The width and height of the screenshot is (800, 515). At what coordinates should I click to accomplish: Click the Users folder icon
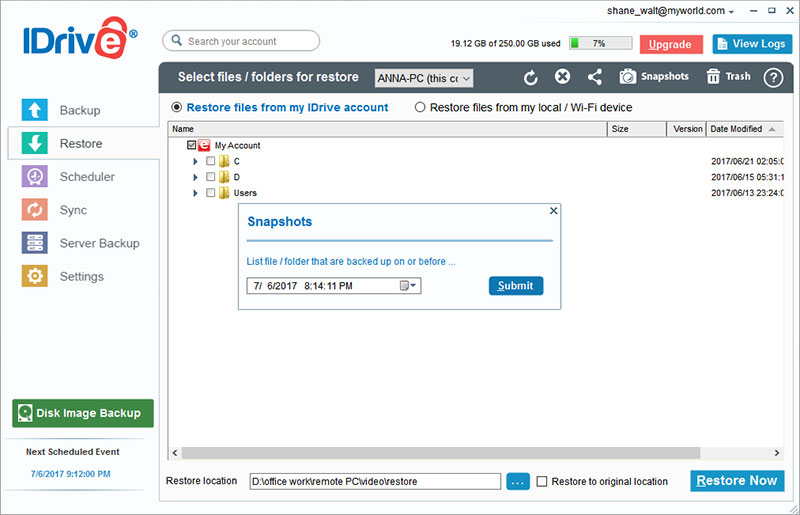point(224,193)
